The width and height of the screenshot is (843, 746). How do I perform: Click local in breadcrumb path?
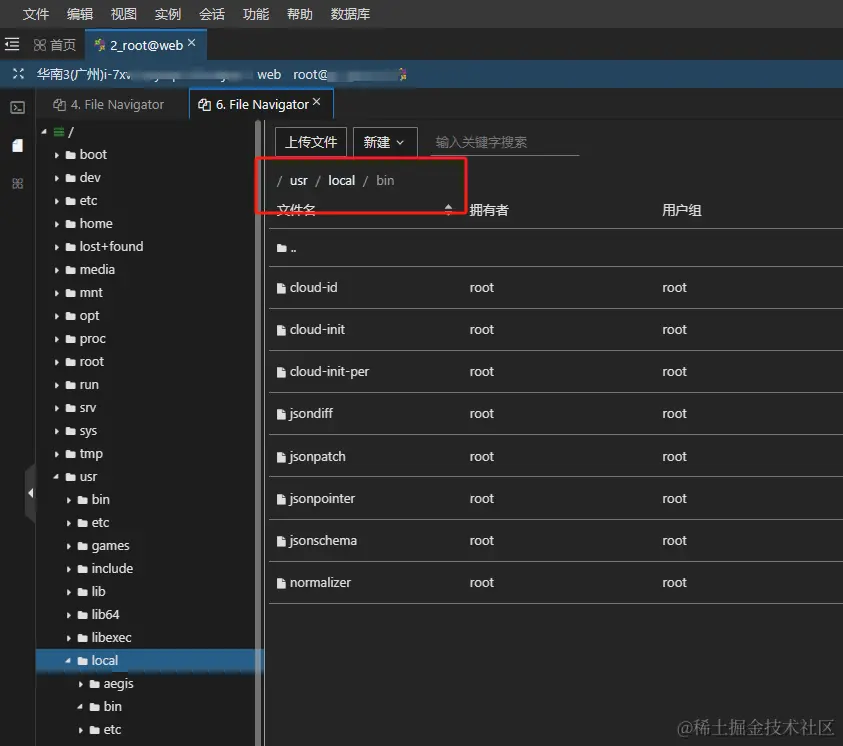[x=341, y=181]
